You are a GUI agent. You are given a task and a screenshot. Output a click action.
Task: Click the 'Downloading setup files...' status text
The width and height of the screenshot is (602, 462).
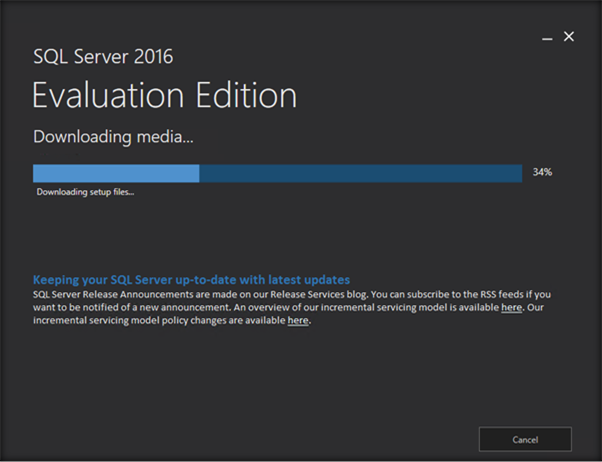click(85, 192)
